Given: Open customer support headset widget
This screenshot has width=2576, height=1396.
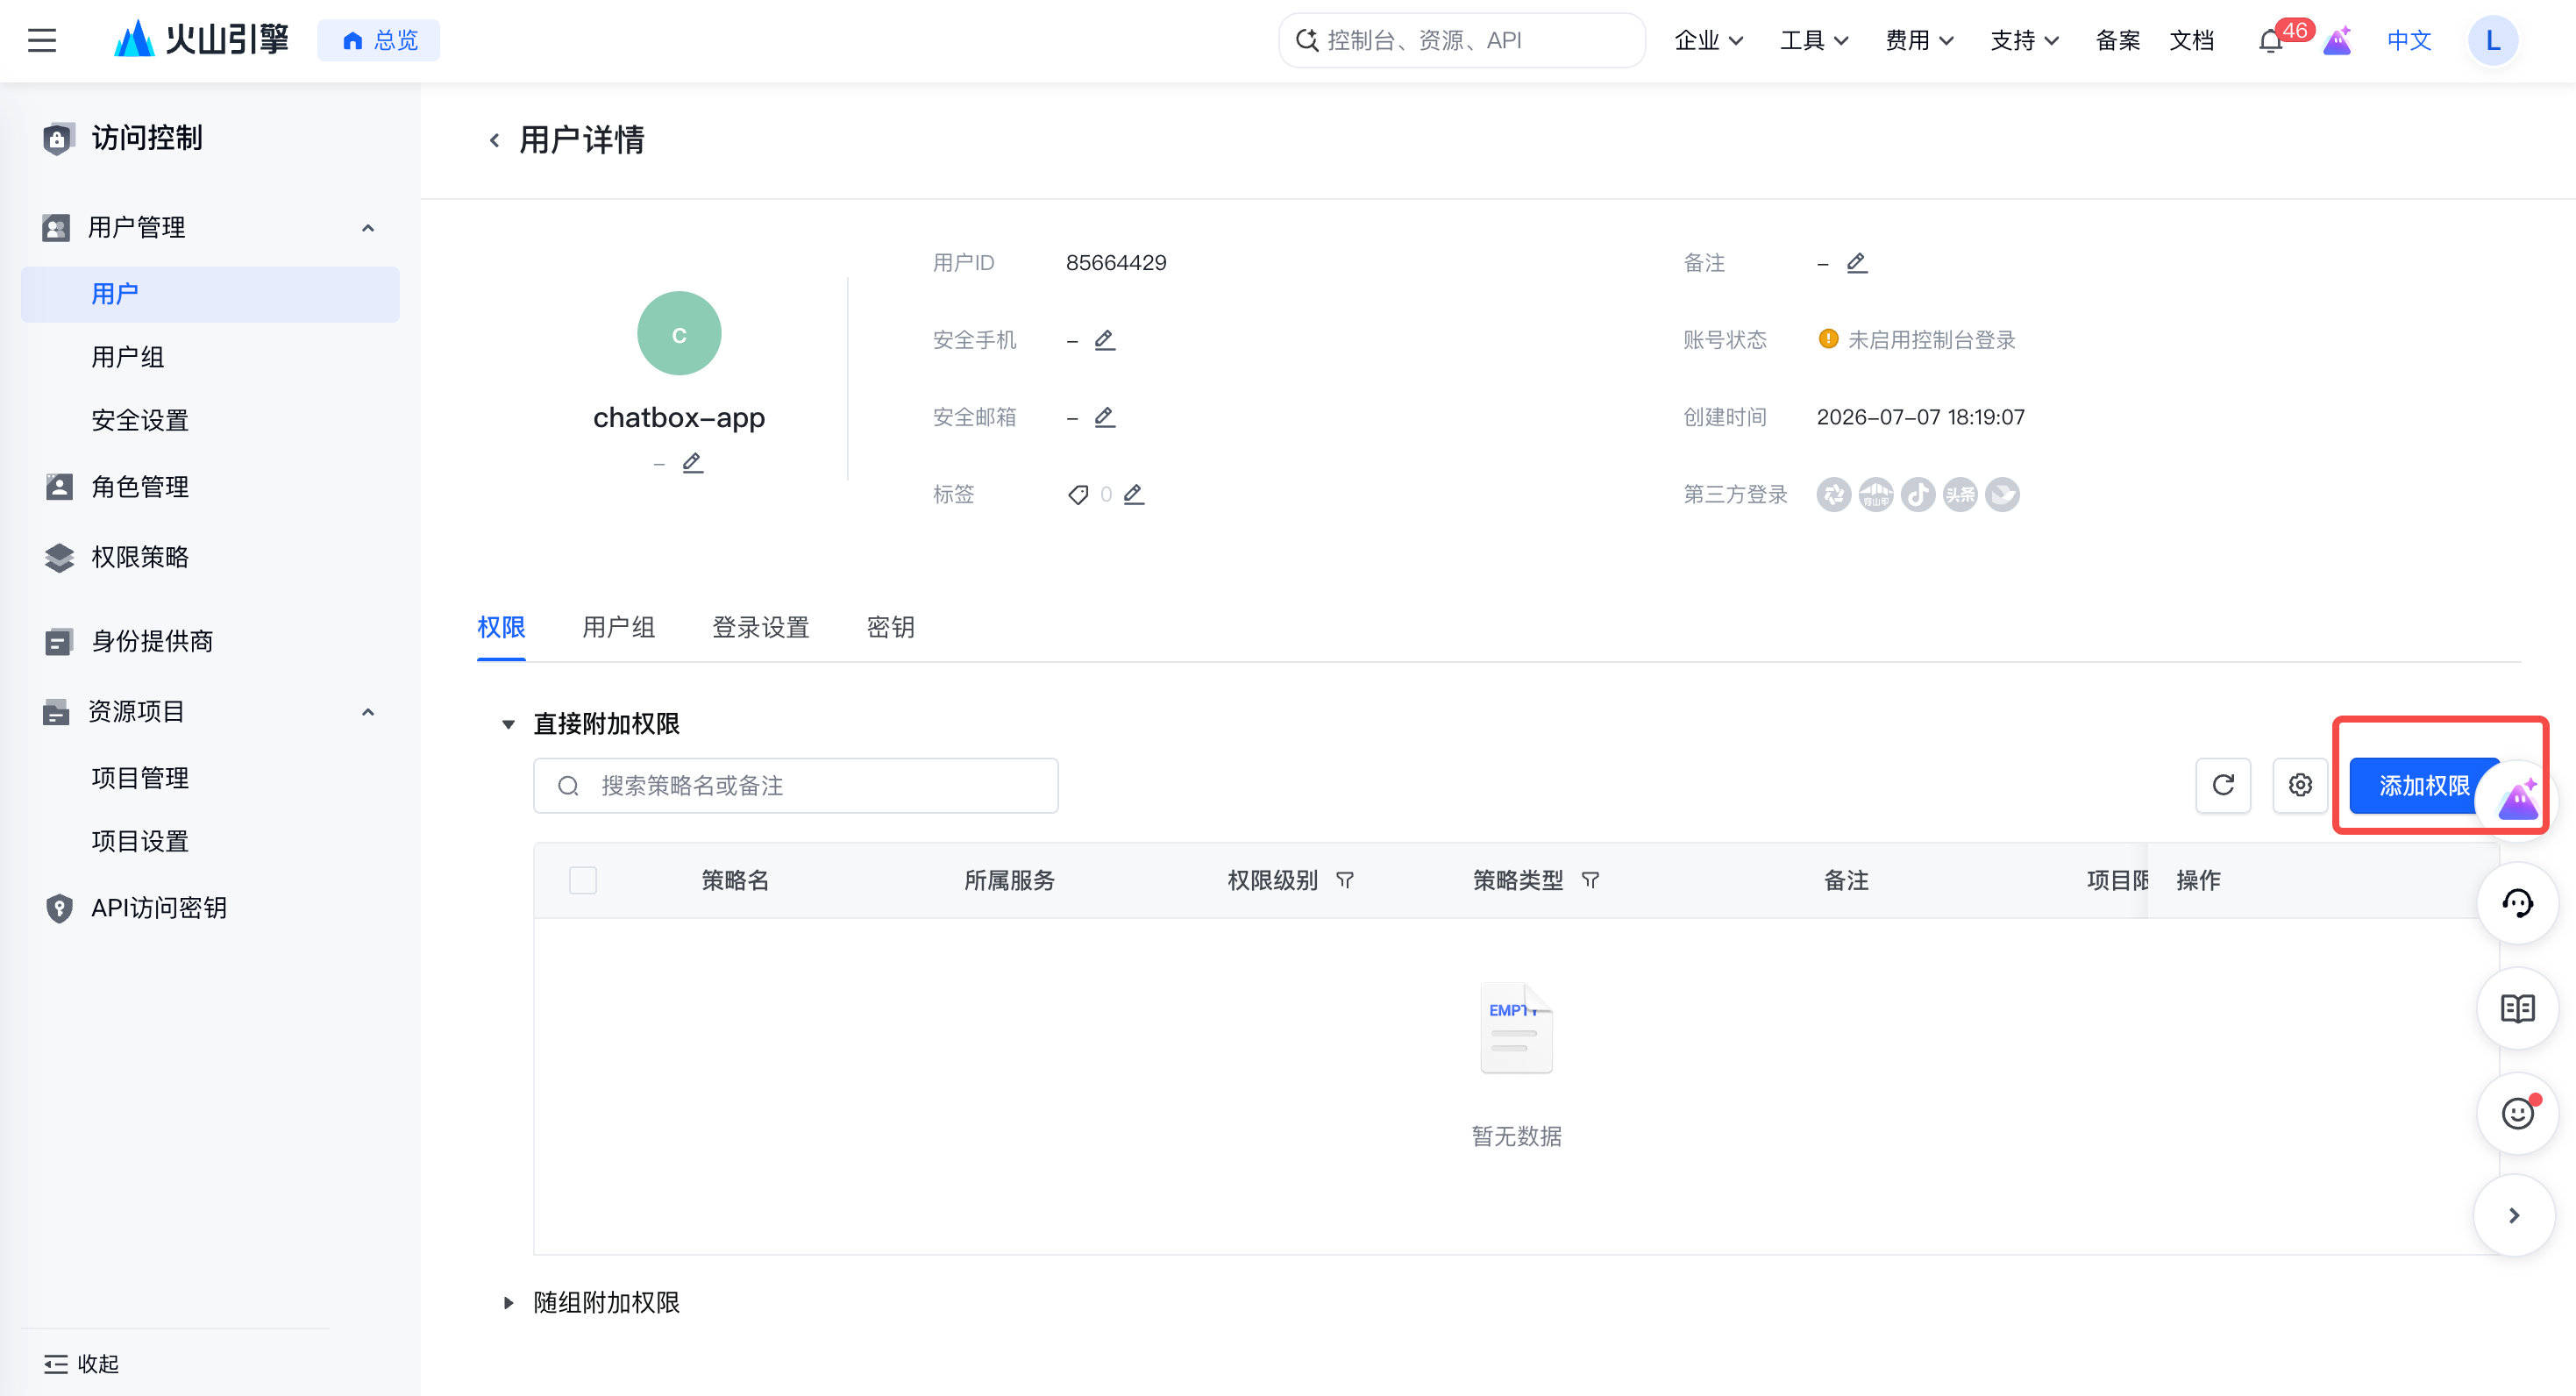Looking at the screenshot, I should pyautogui.click(x=2517, y=904).
